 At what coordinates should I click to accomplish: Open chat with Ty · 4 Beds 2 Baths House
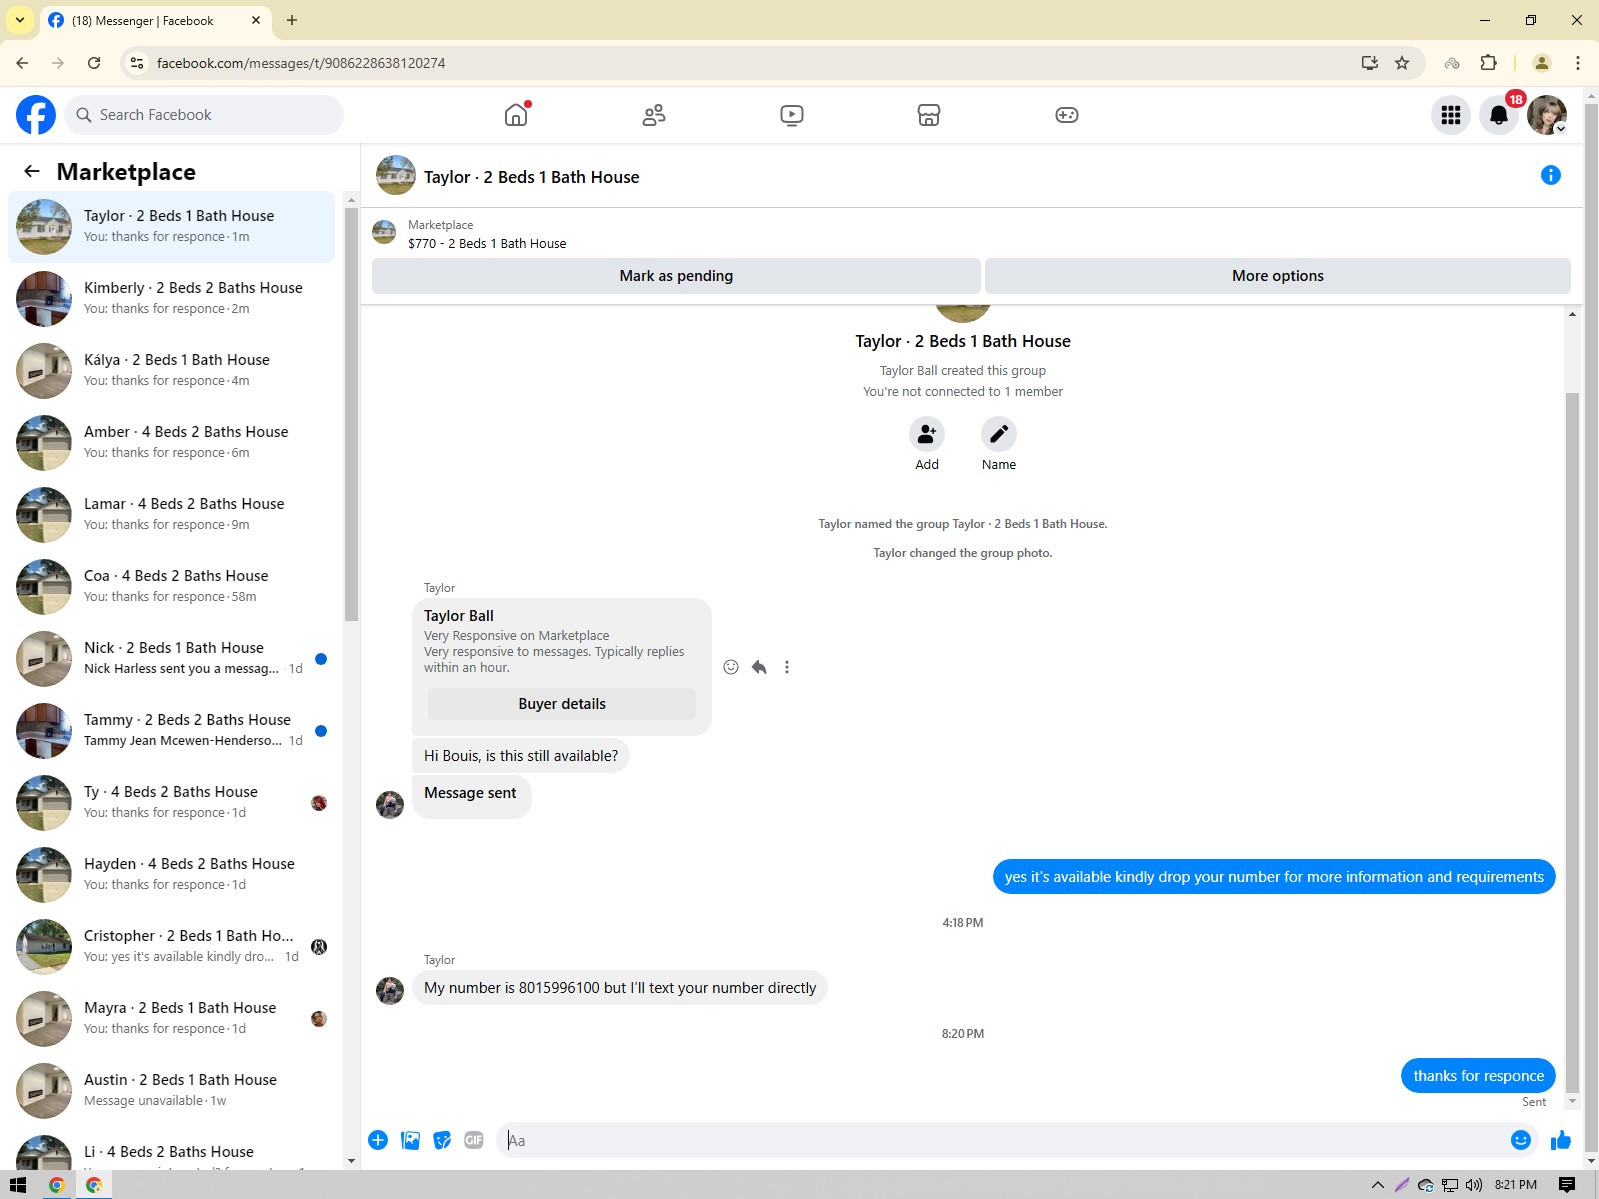click(x=172, y=803)
